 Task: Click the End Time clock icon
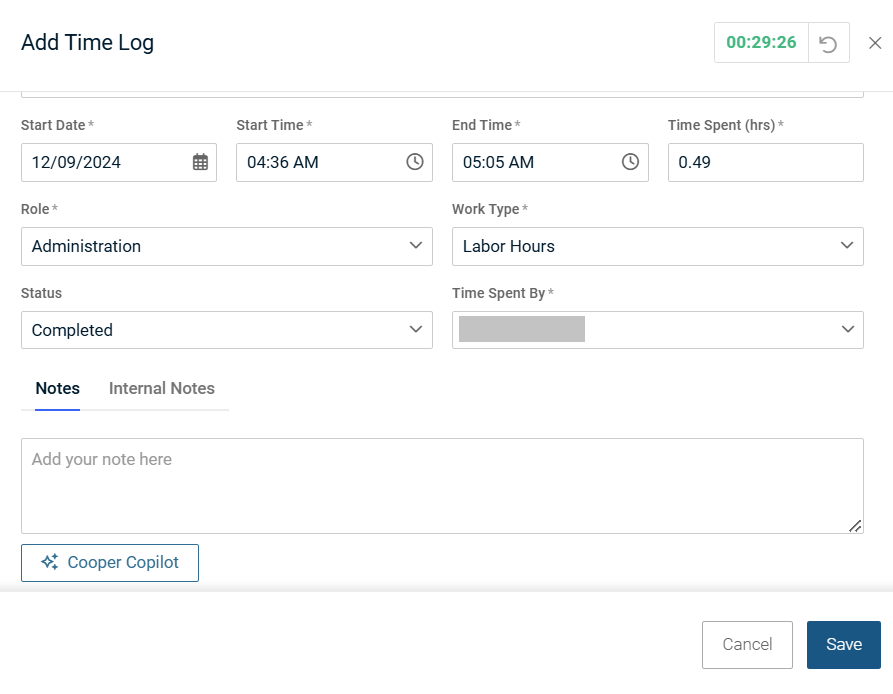coord(630,162)
